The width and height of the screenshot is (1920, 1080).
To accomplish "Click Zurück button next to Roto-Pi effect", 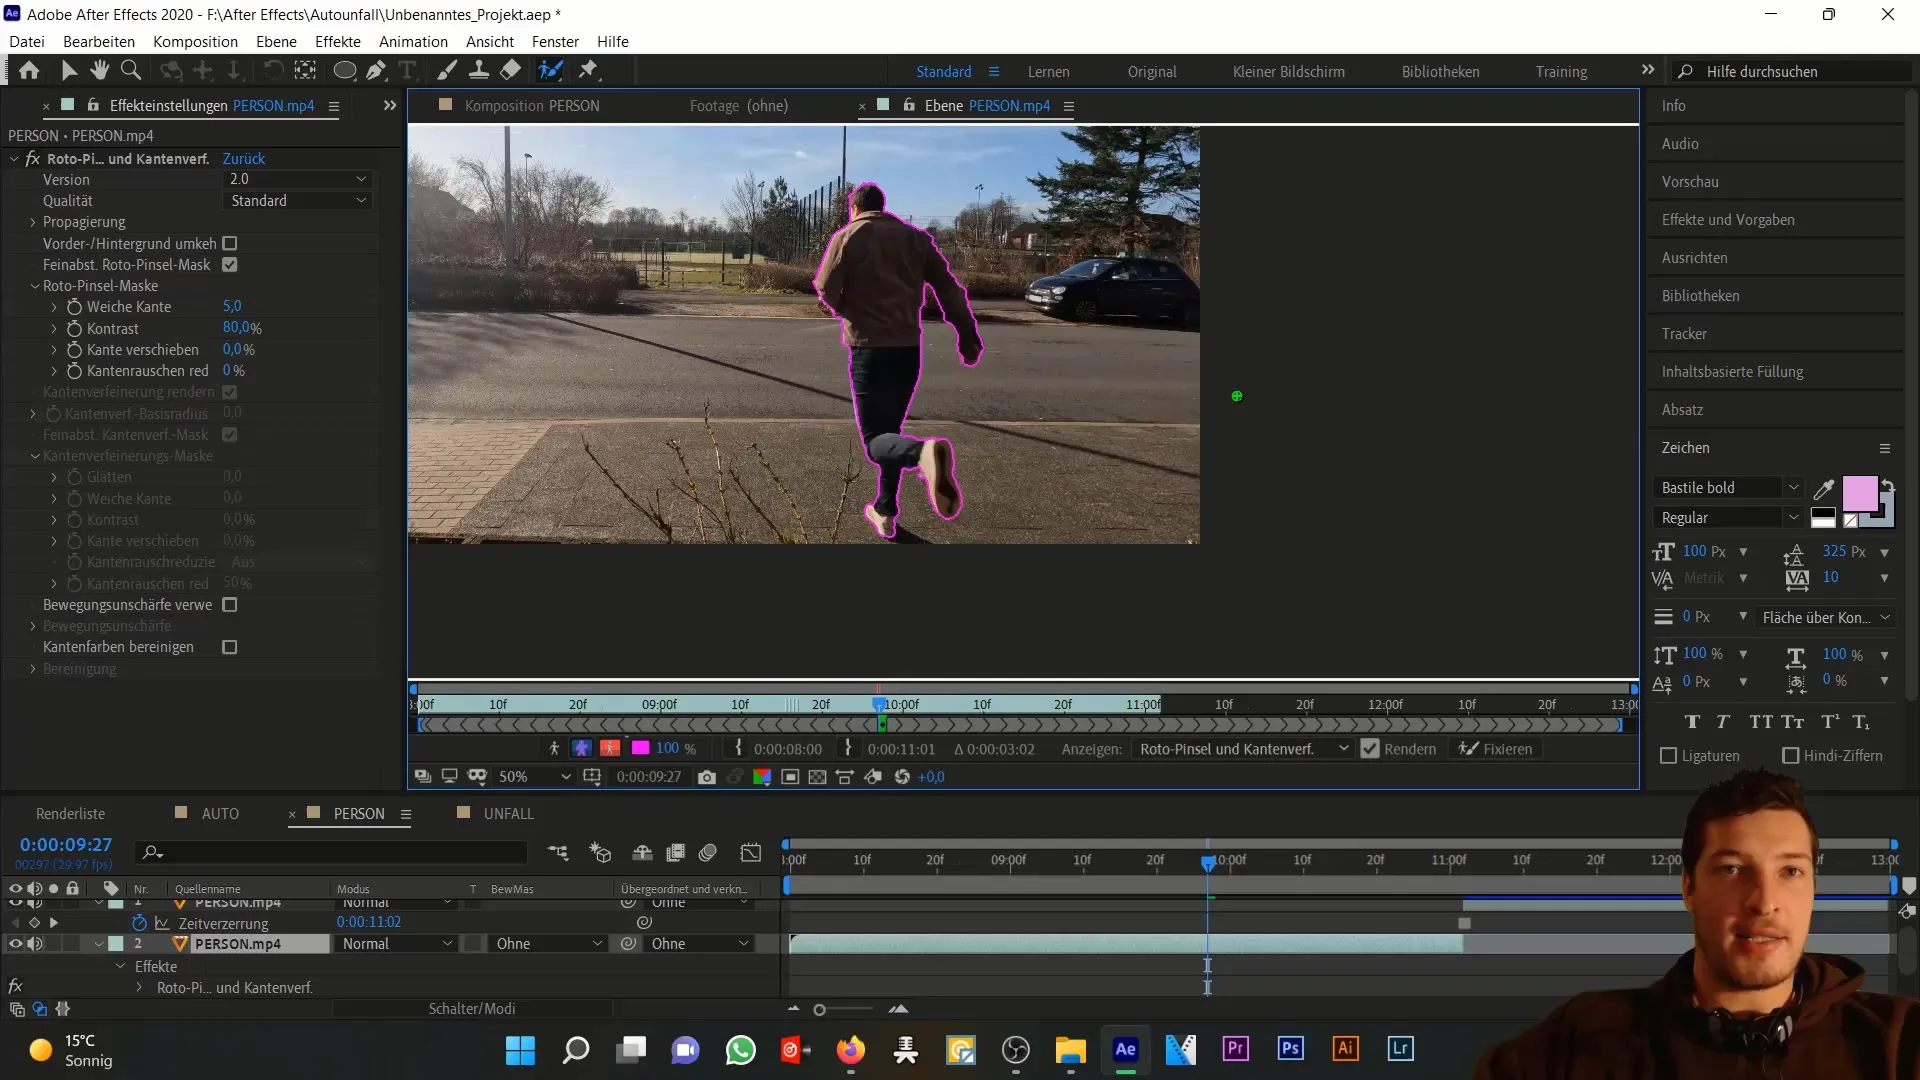I will click(244, 157).
